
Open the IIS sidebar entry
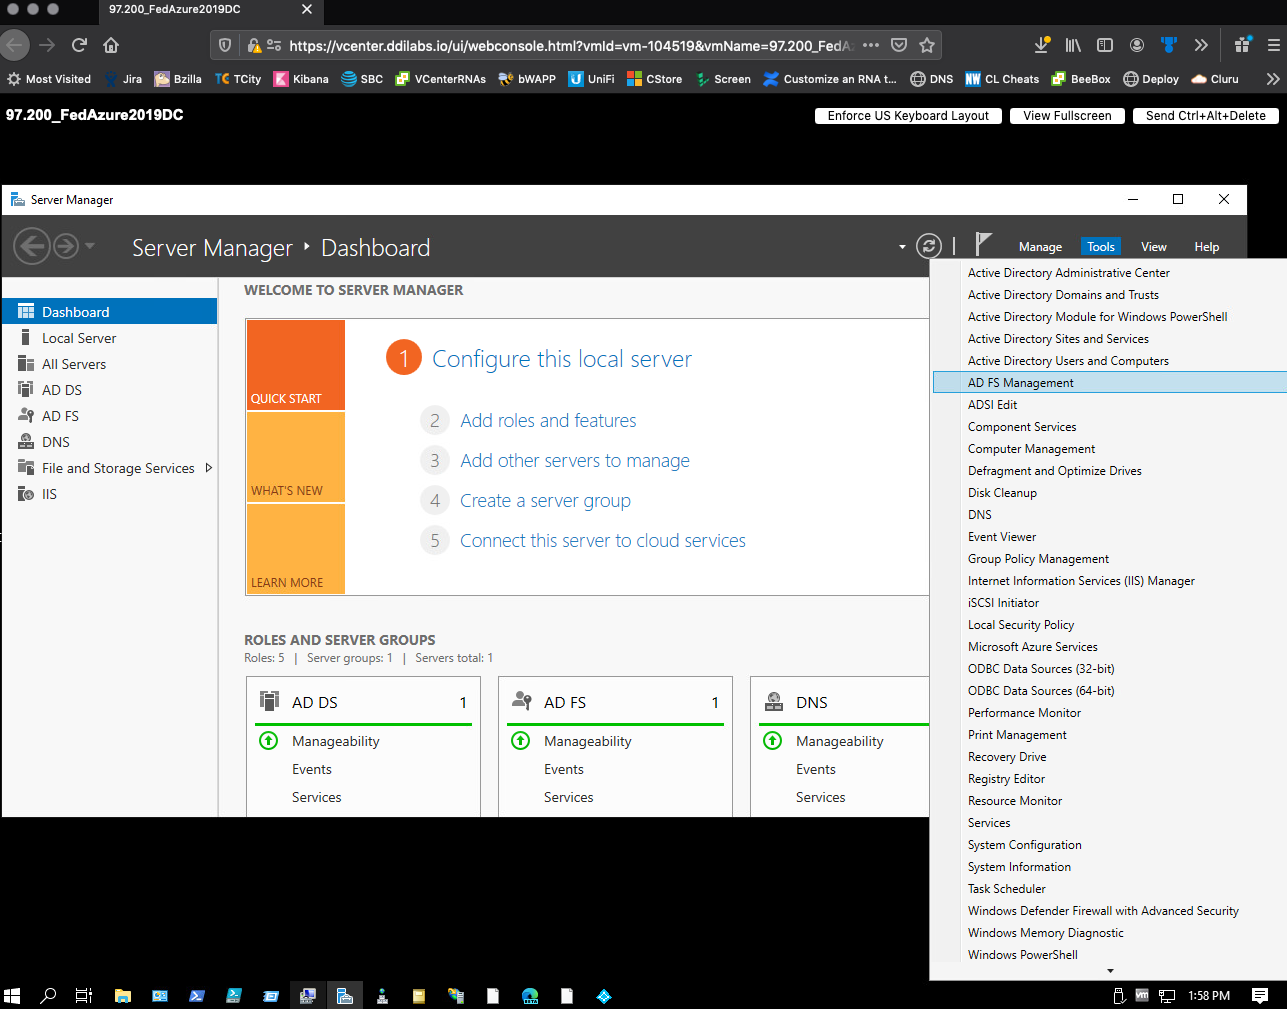click(x=49, y=494)
